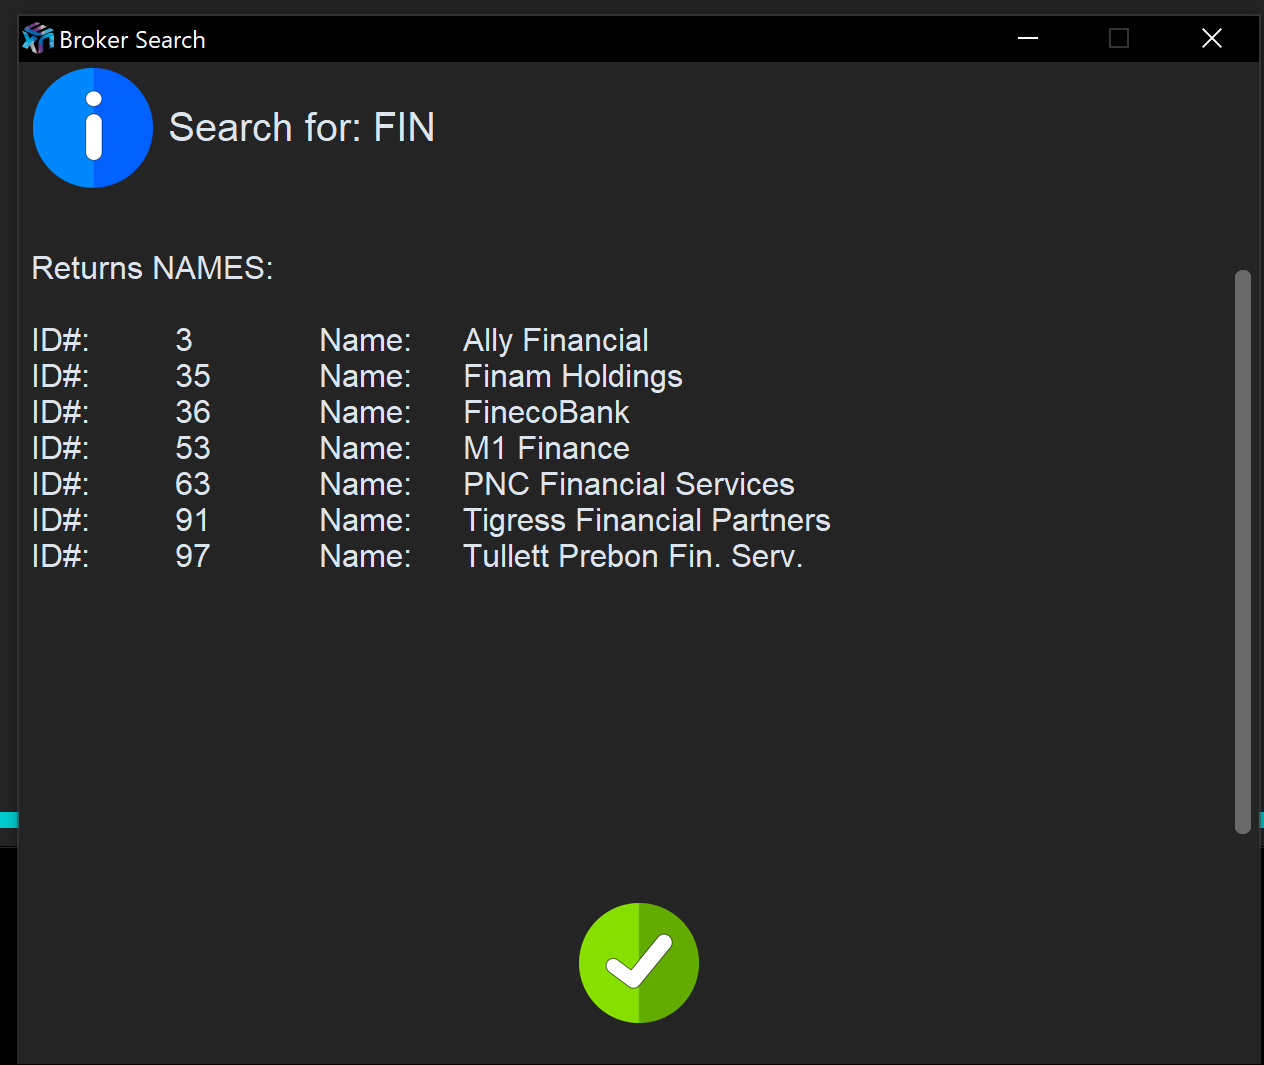Click the ID number 35
Image resolution: width=1264 pixels, height=1065 pixels.
point(192,377)
